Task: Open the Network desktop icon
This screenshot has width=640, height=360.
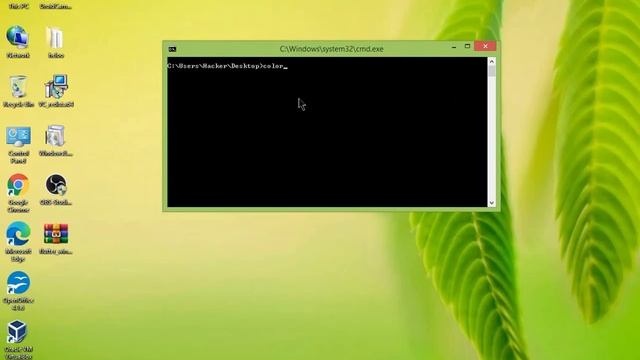Action: [x=18, y=41]
